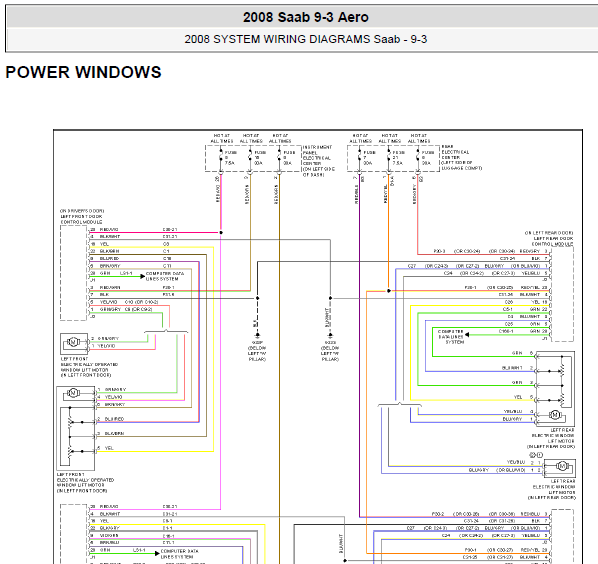Select the 'BLU/RED' label at pin 2 of left front motor
Screen dimensions: 598x564
(x=114, y=419)
